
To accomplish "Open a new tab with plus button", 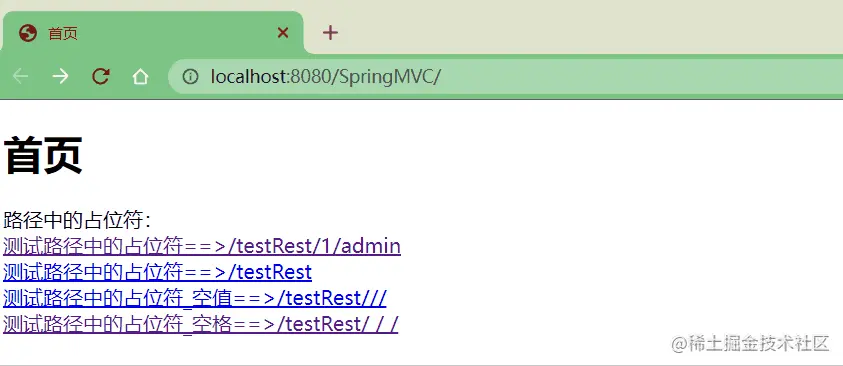I will (330, 33).
